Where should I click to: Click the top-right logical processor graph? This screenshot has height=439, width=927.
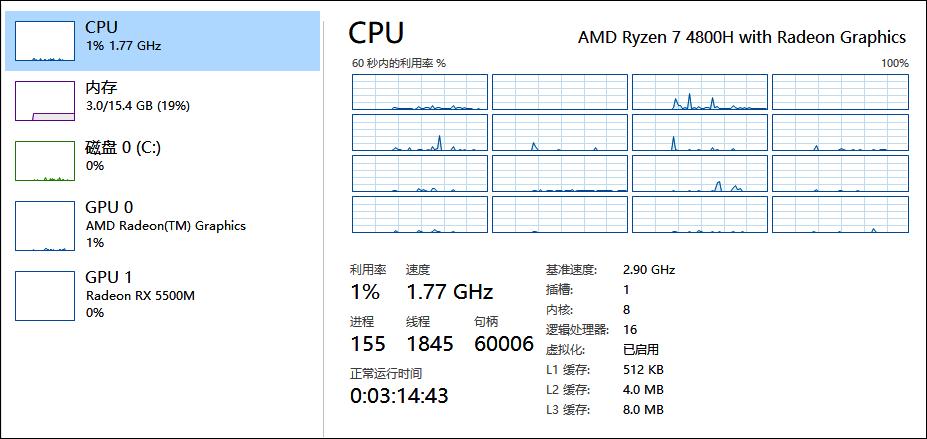840,92
